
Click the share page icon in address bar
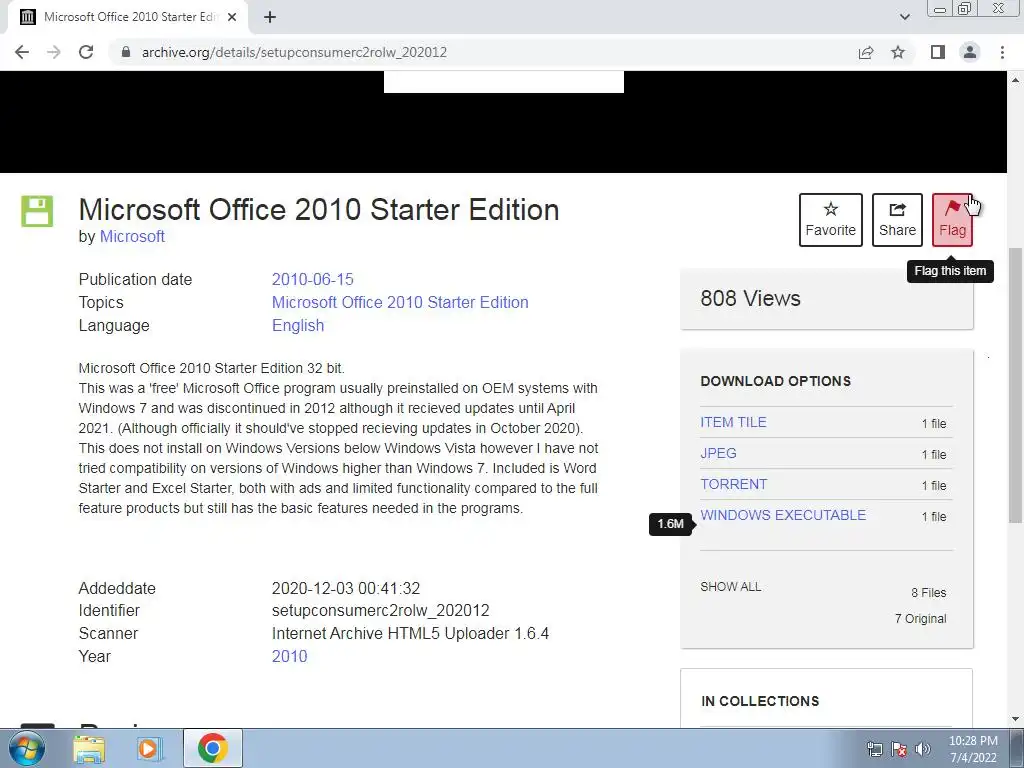tap(866, 52)
